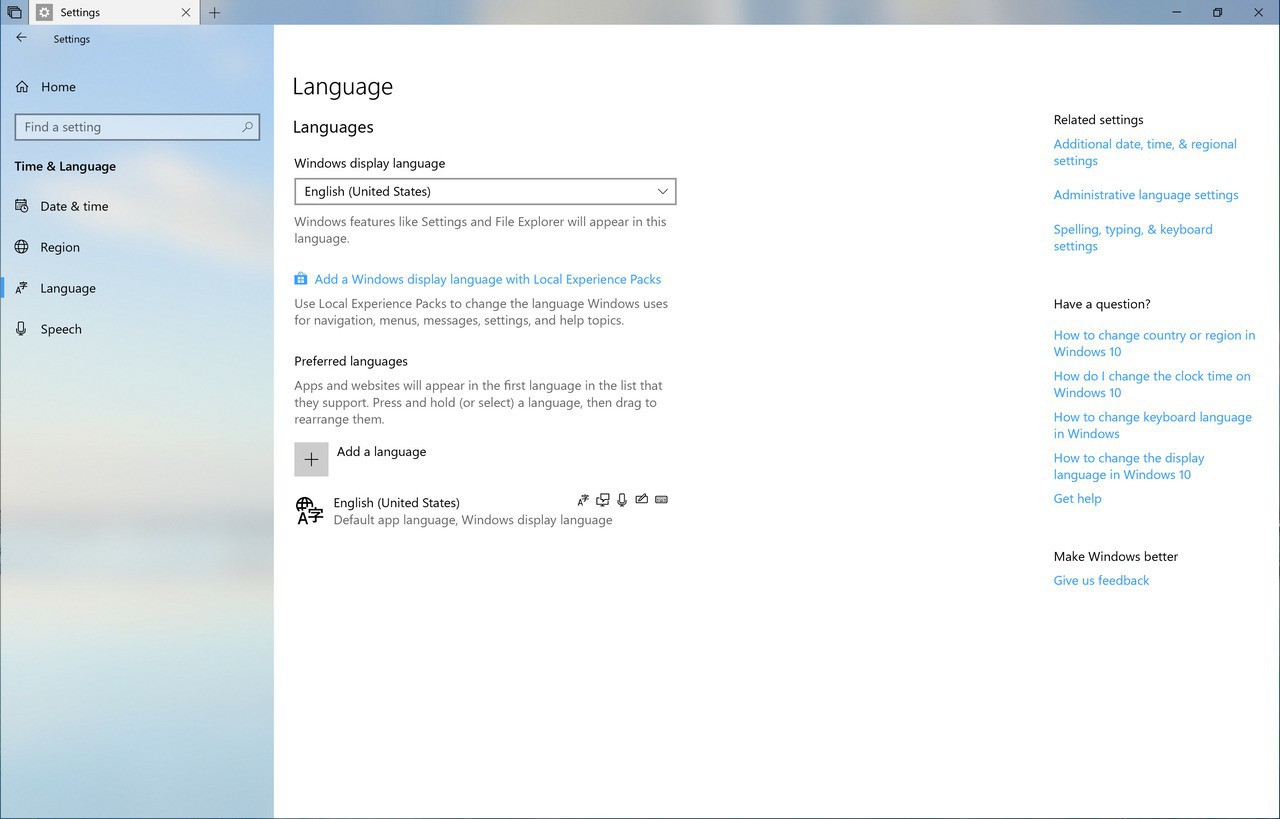Click the text-to-speech feature icon for English

pos(603,499)
